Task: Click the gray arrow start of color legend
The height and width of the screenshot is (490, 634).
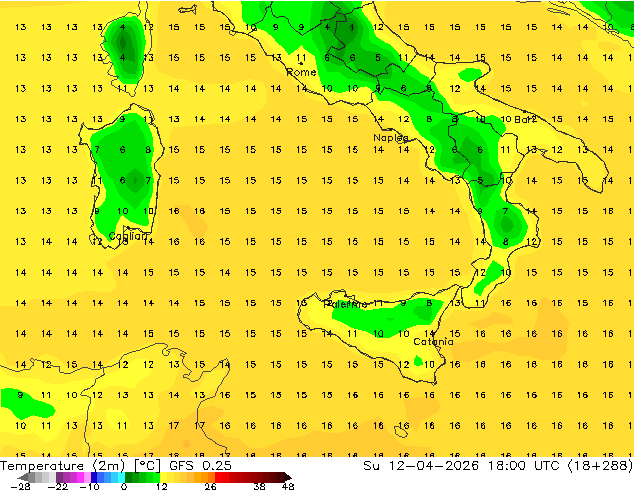Action: 23,477
